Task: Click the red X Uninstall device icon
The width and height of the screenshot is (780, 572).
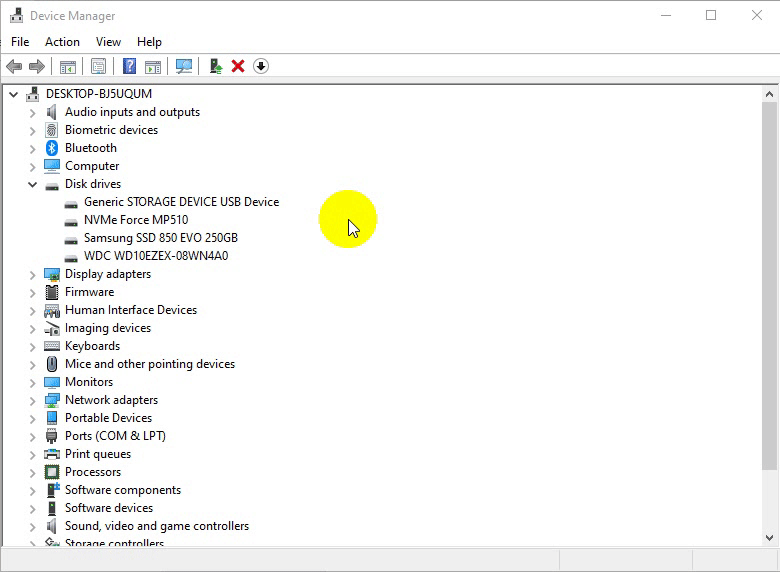Action: 238,66
